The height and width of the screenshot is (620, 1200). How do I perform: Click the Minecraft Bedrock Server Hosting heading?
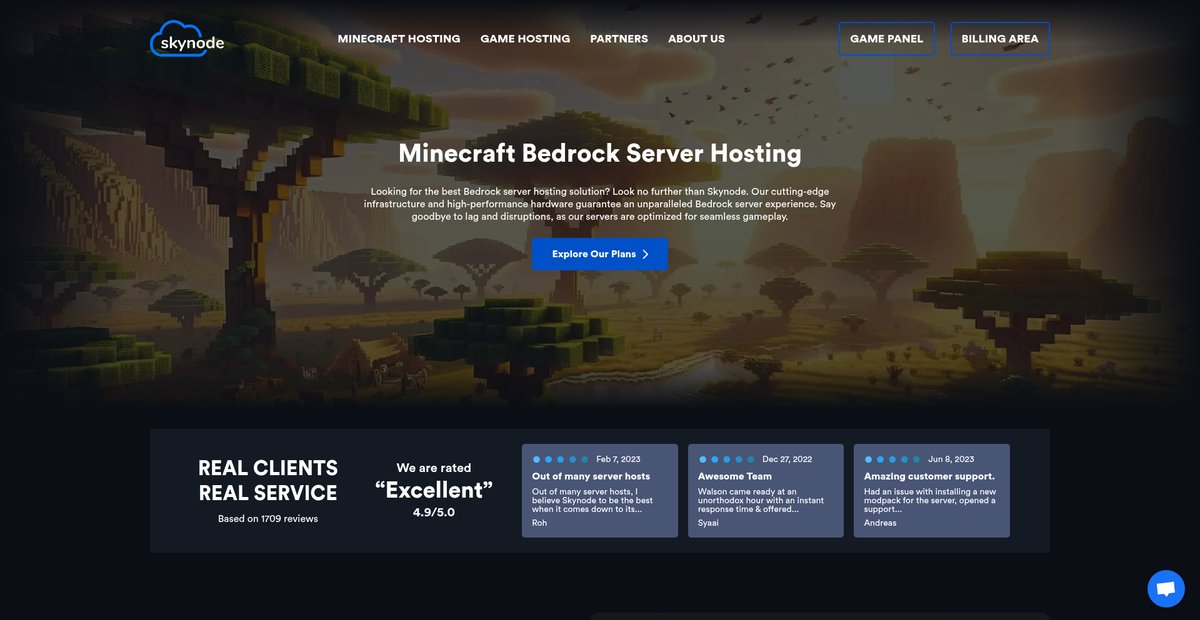tap(600, 153)
